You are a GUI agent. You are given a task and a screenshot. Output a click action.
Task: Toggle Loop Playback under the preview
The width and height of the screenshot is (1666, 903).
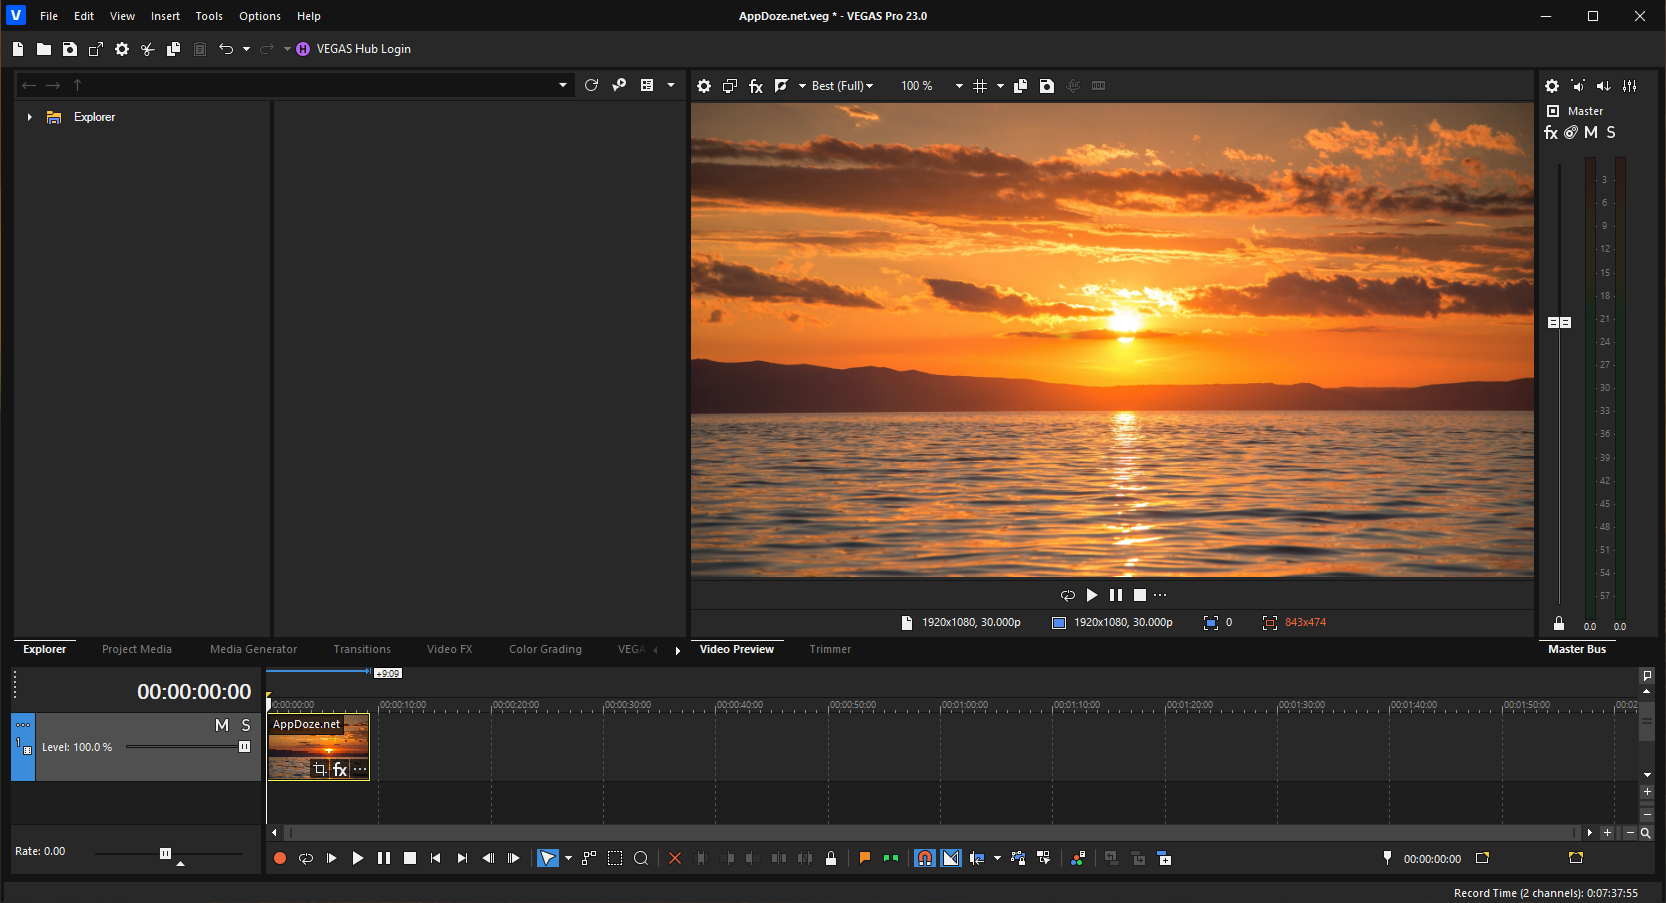(x=1067, y=595)
